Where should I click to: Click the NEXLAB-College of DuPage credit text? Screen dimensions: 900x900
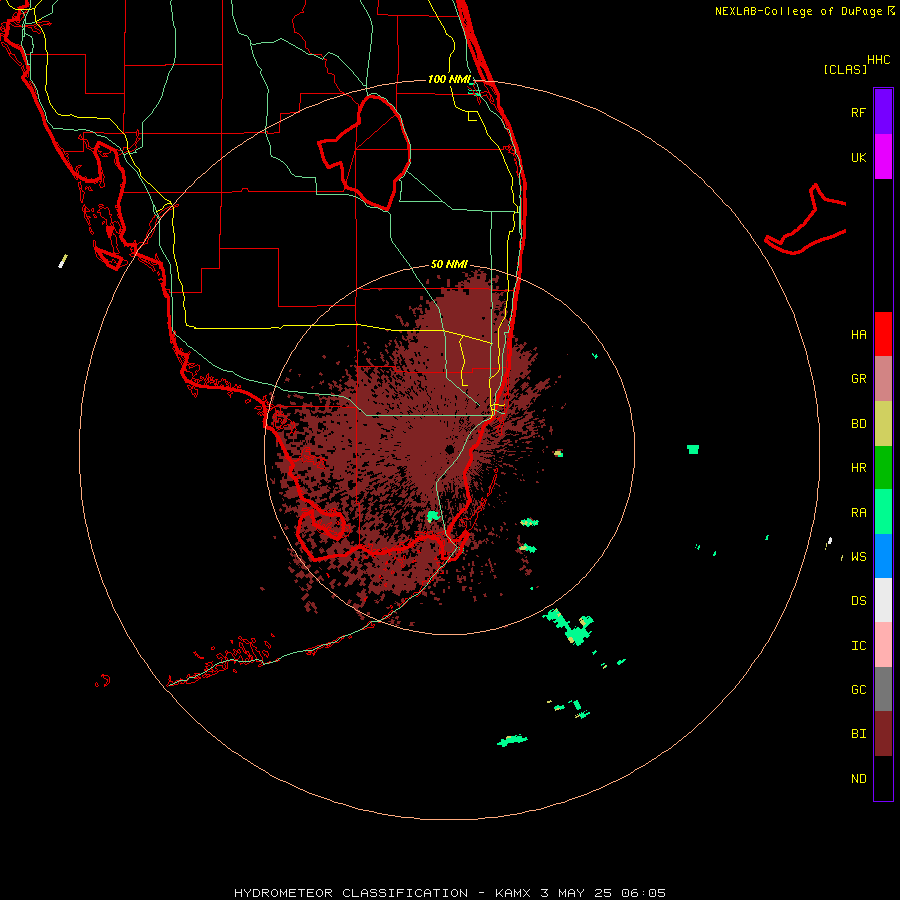point(798,11)
